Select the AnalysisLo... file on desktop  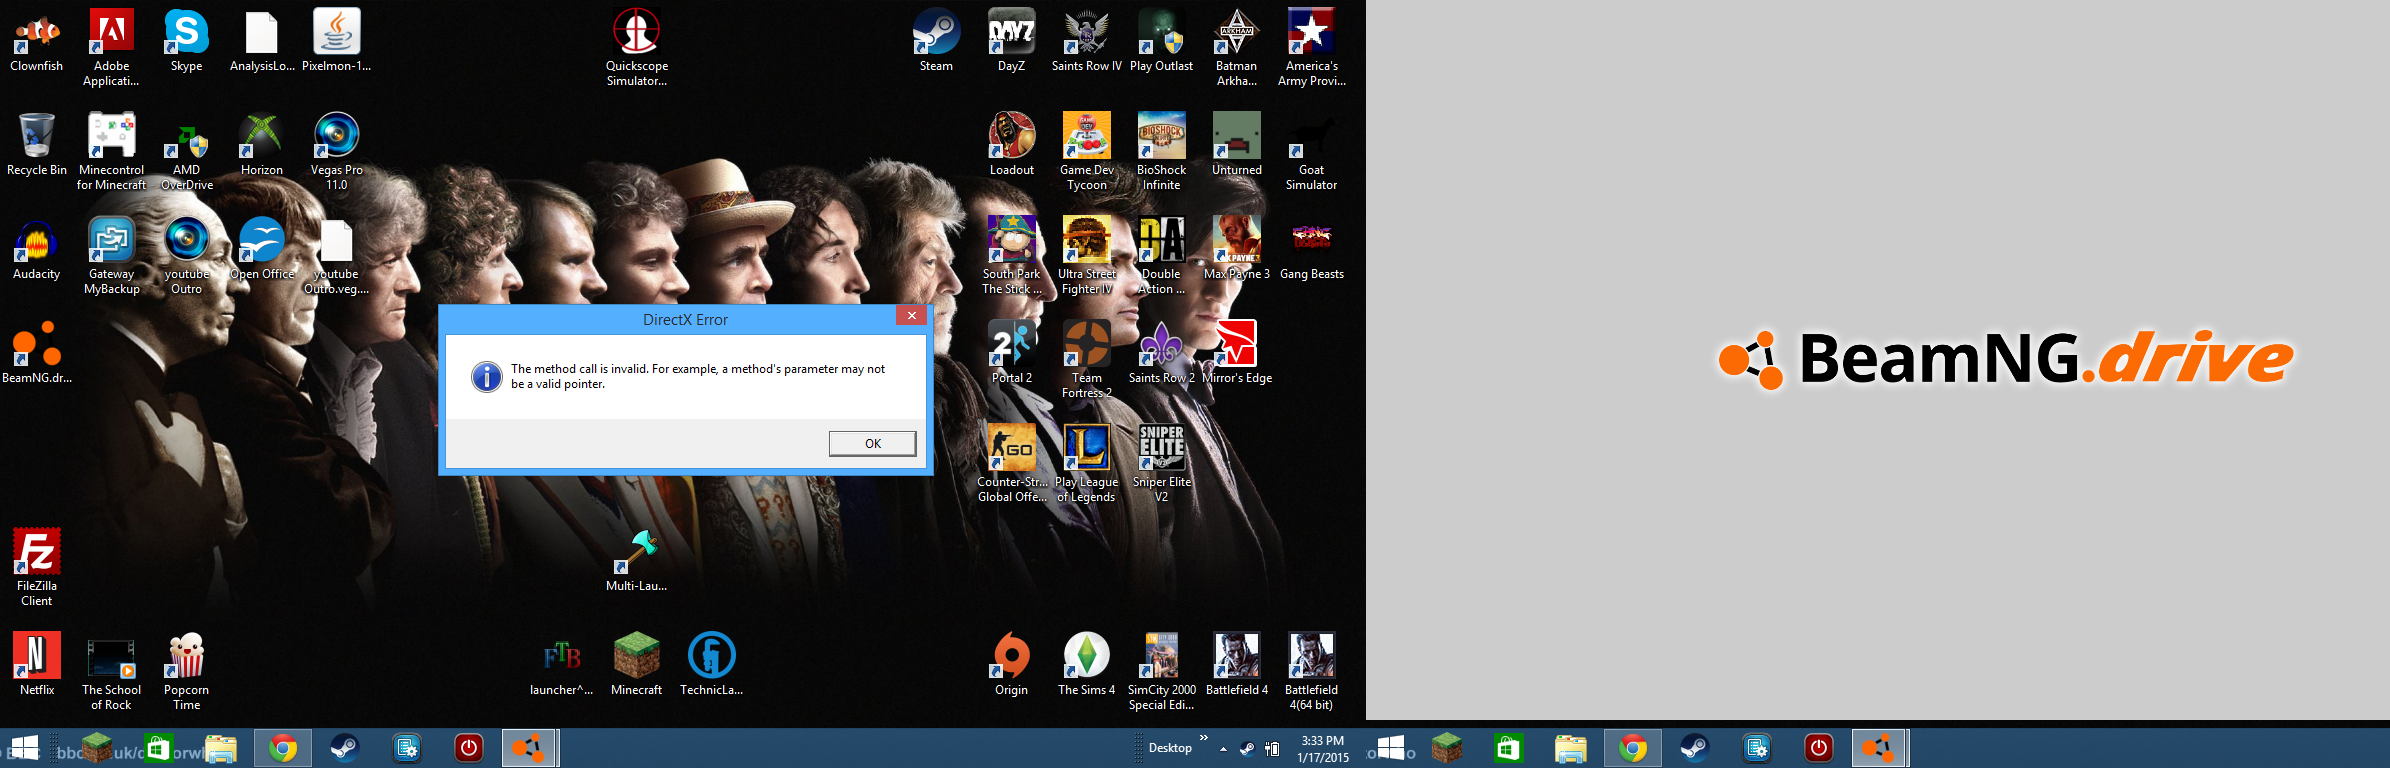262,41
